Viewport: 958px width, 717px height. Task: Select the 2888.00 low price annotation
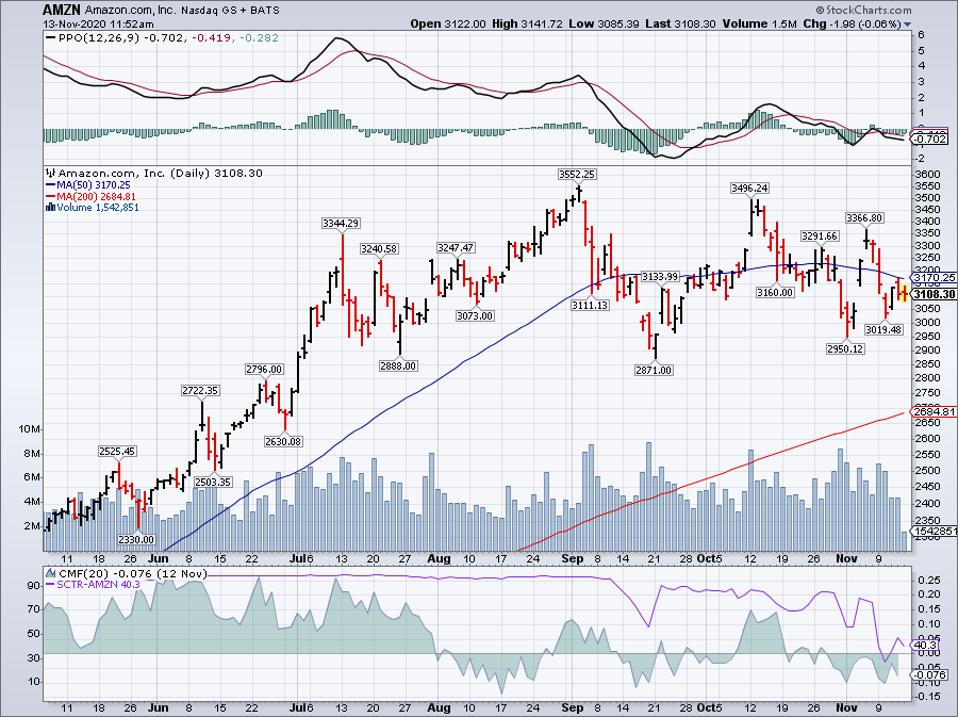[398, 366]
